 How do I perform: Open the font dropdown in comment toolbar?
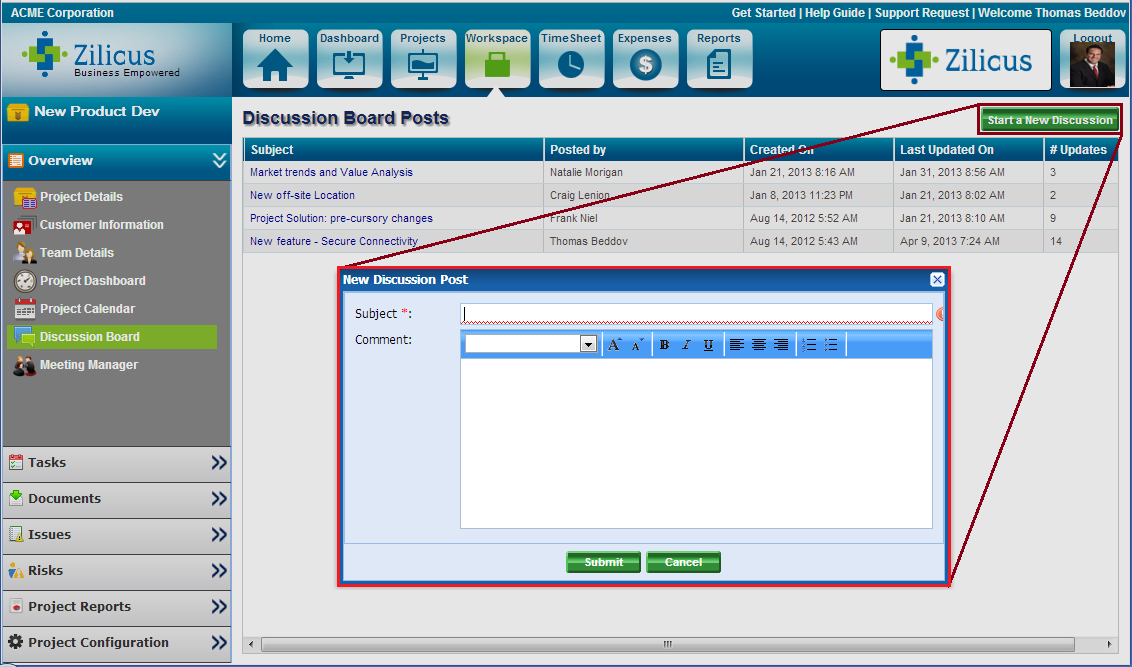coord(588,344)
